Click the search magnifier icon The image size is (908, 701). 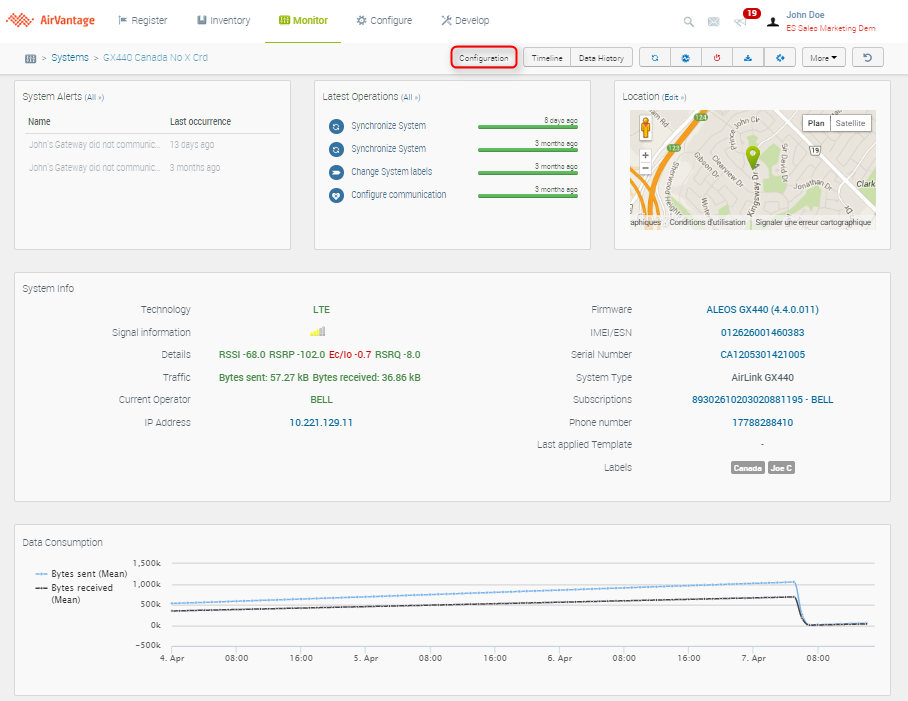tap(689, 22)
